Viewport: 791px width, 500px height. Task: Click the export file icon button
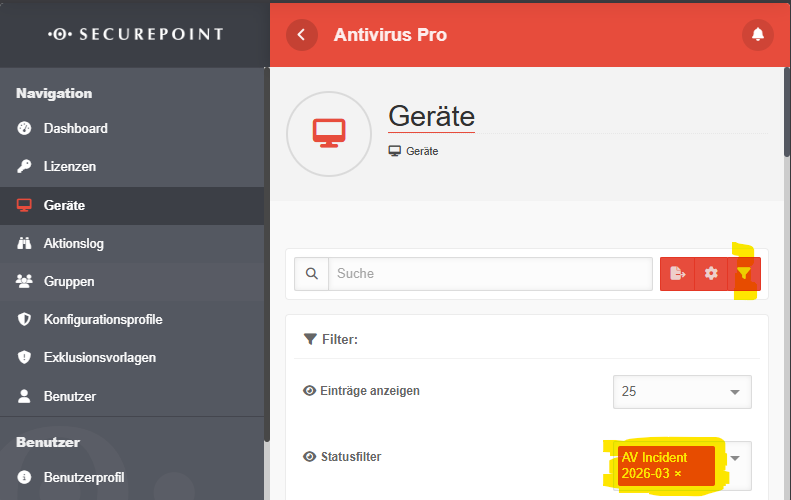pos(677,274)
